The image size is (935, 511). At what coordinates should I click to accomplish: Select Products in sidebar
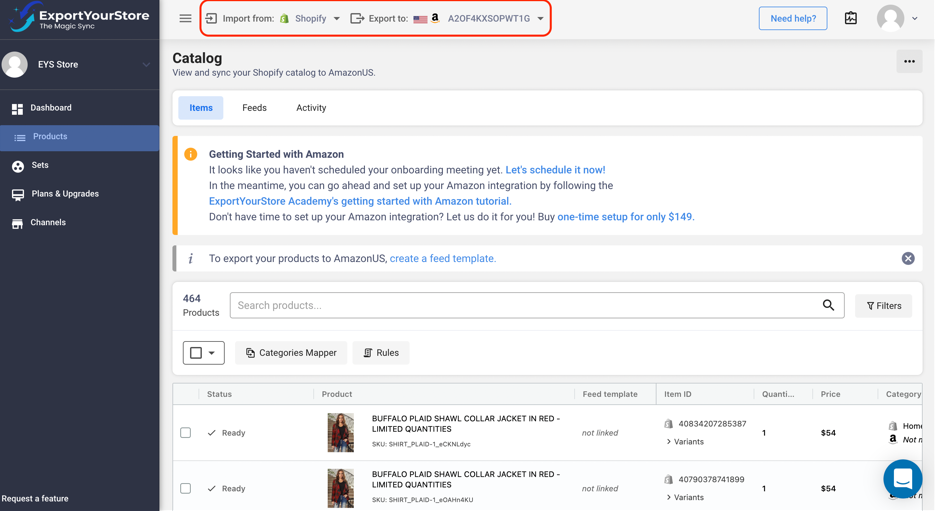click(79, 137)
